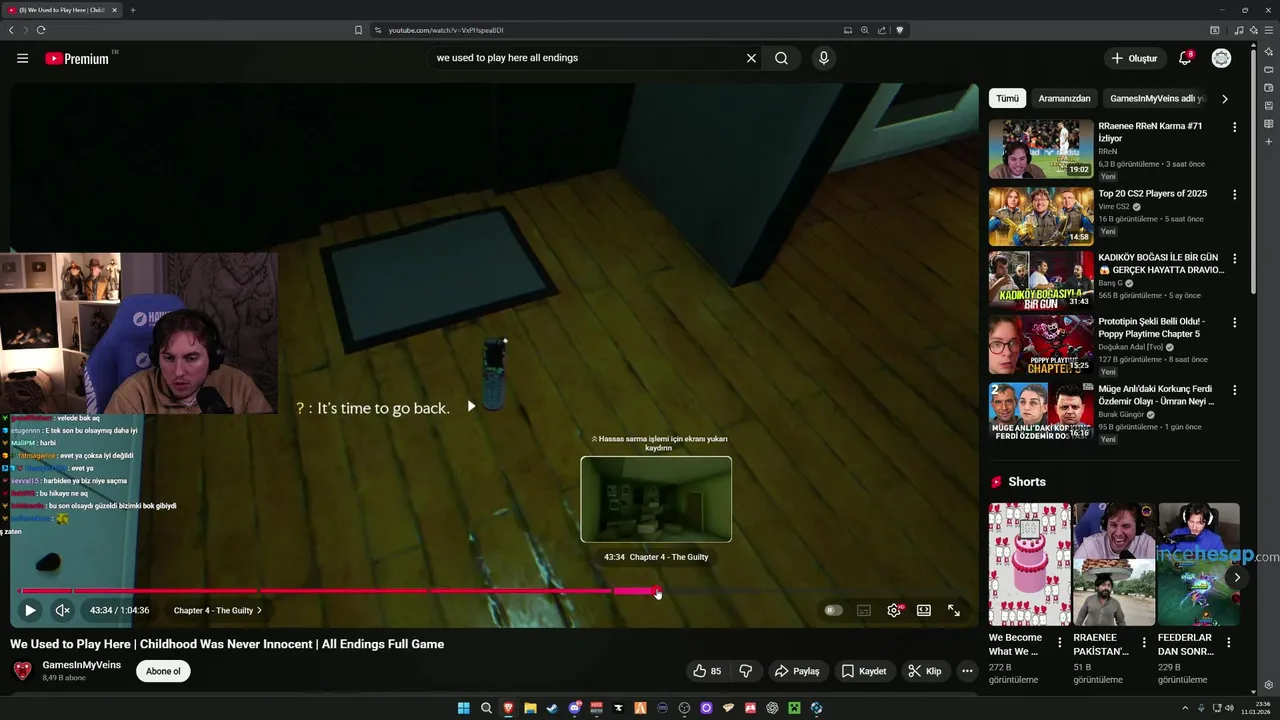Screen dimensions: 1280x720
Task: Open options menu for Prototipin Şekli Belli Oldu
Action: tap(1234, 323)
